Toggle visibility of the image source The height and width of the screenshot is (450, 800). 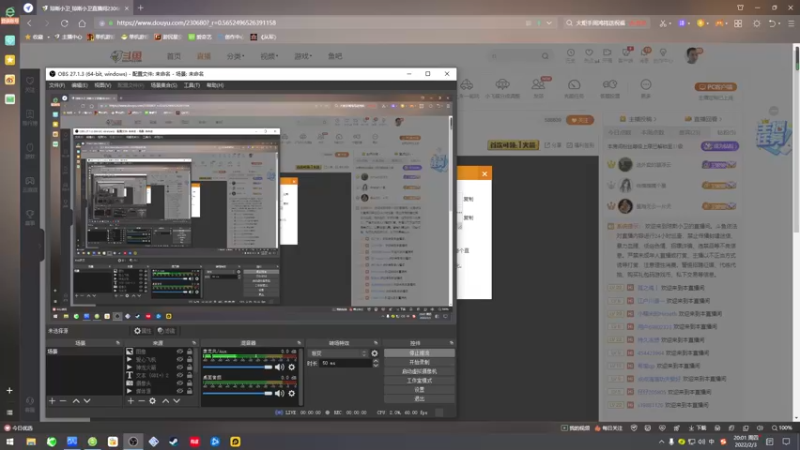click(x=180, y=352)
